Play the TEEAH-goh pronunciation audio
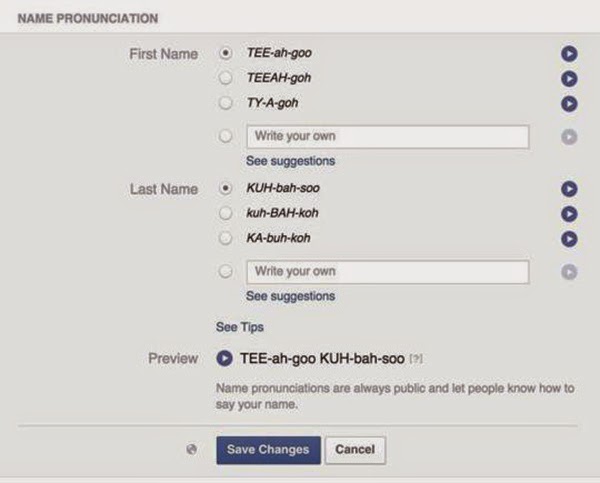This screenshot has height=483, width=600. 569,79
